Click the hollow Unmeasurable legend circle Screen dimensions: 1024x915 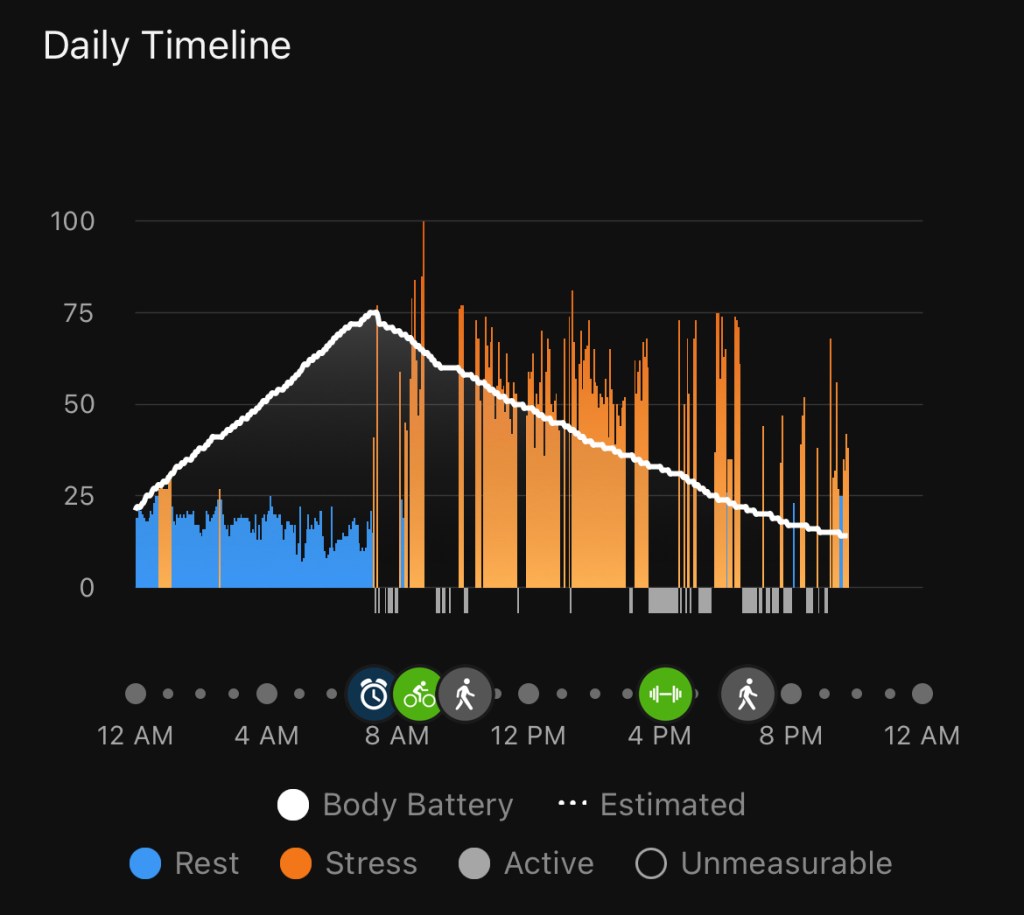coord(651,864)
